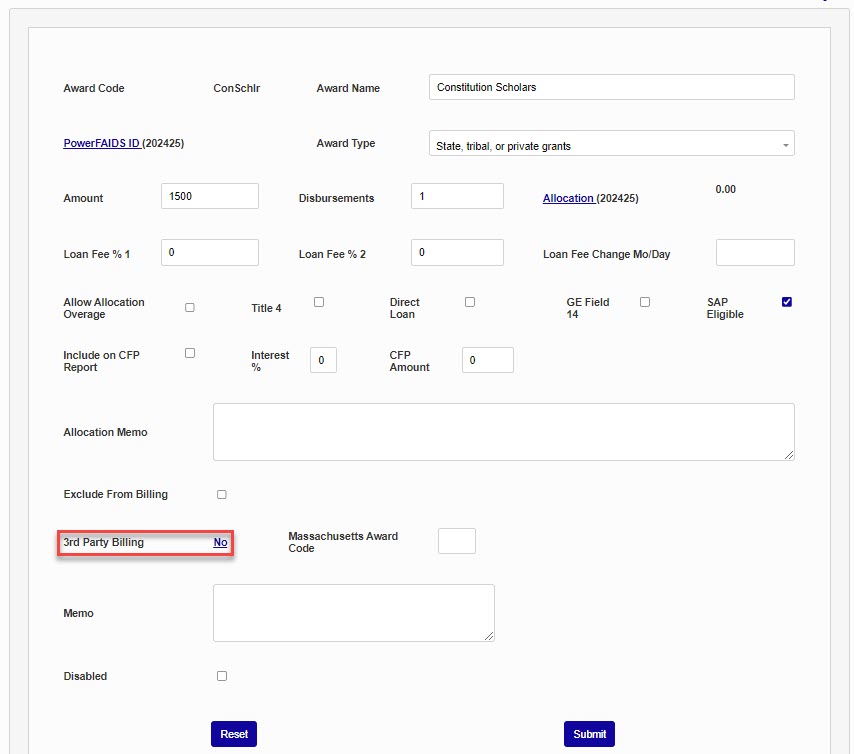
Task: Open the Allocation link
Action: (x=568, y=198)
